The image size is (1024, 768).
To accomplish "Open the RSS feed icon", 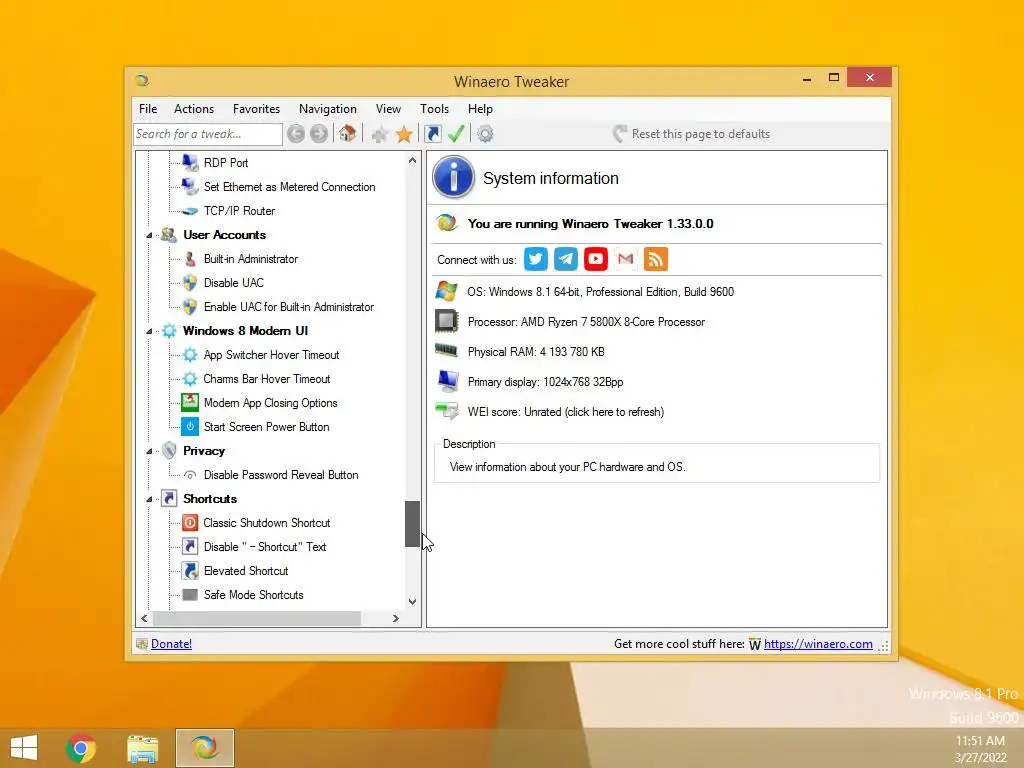I will (656, 259).
